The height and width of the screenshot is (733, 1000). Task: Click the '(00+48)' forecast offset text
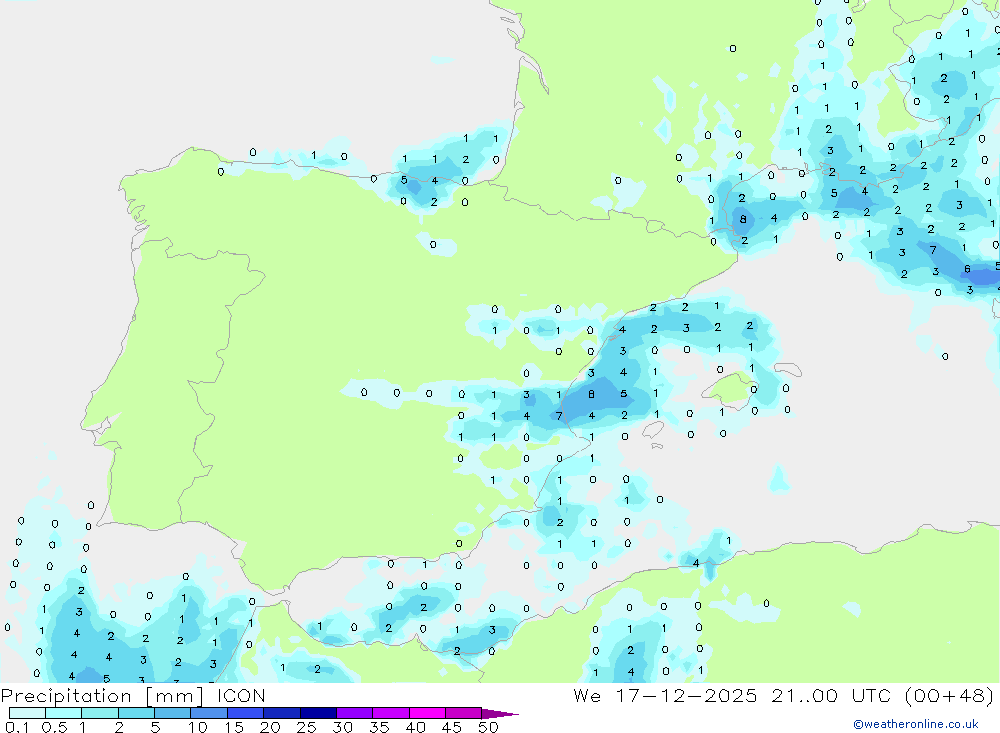[949, 695]
